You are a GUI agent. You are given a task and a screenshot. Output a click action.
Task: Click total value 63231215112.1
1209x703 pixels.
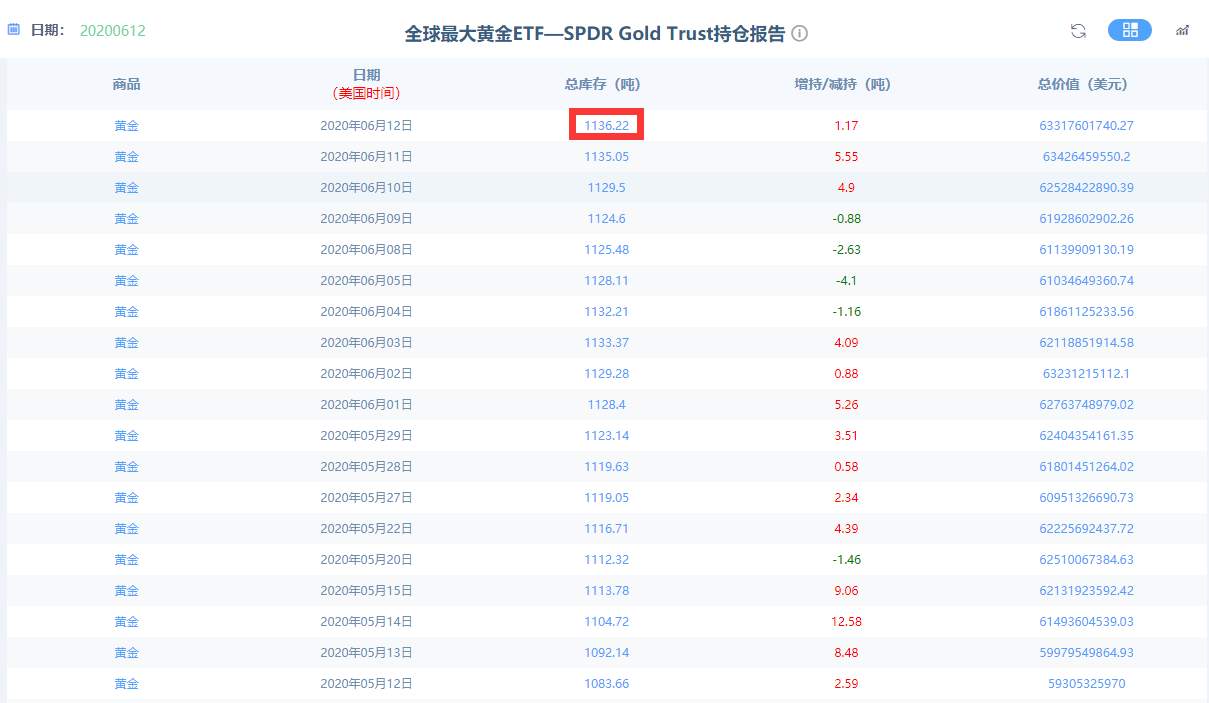pyautogui.click(x=1087, y=374)
